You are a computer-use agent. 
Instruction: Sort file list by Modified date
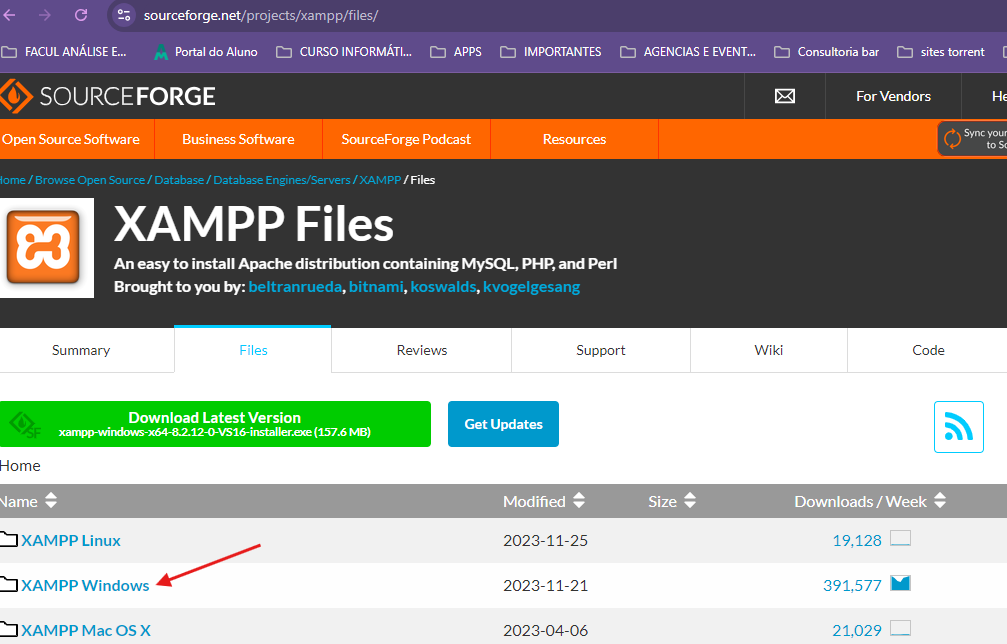pos(544,501)
